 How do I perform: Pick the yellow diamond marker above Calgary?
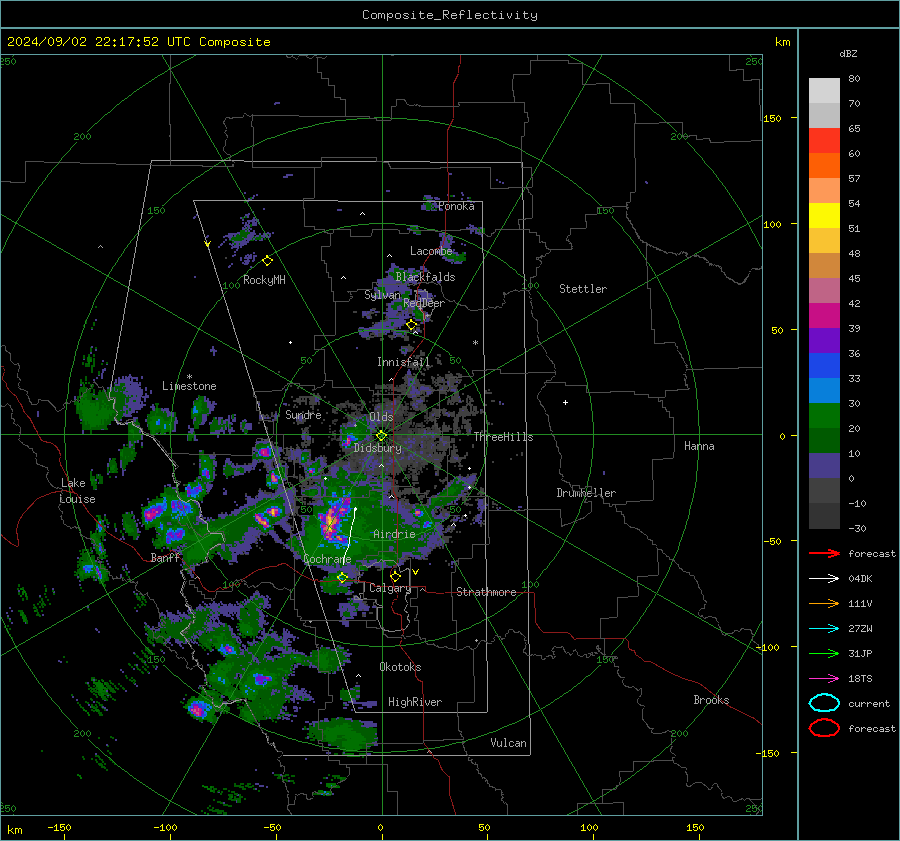395,576
